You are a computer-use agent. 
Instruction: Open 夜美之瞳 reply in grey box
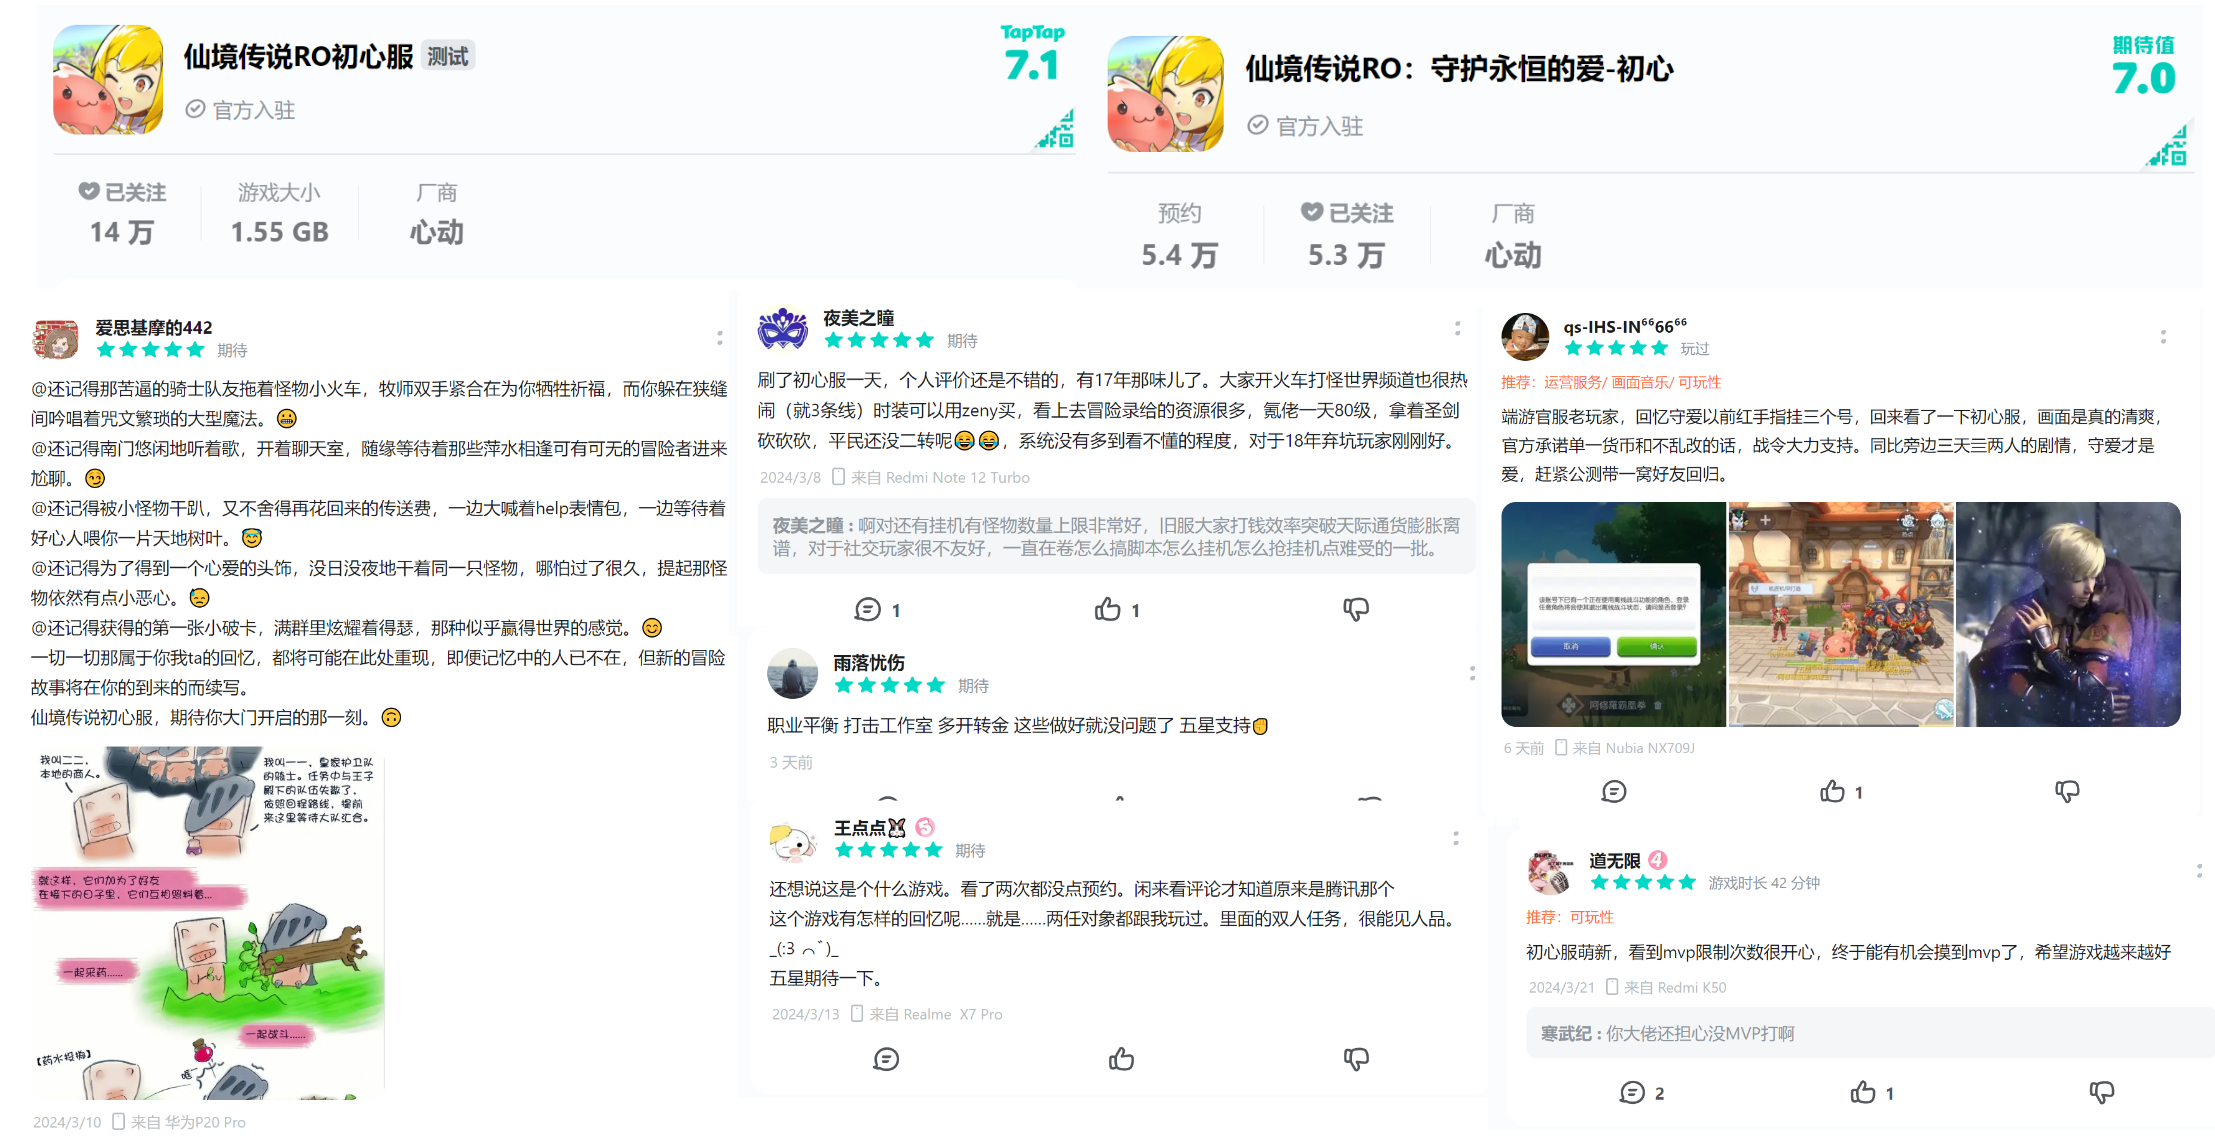pyautogui.click(x=1116, y=537)
